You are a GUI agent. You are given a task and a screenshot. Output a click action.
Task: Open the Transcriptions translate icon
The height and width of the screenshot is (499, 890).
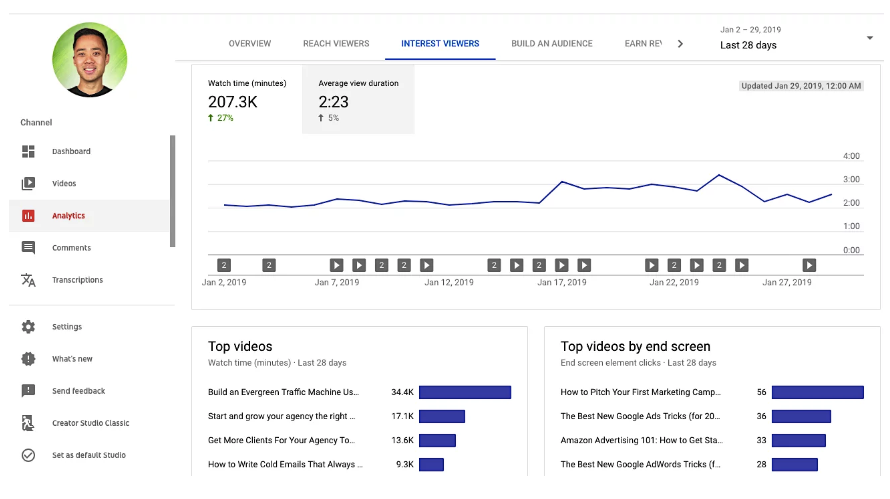point(28,280)
